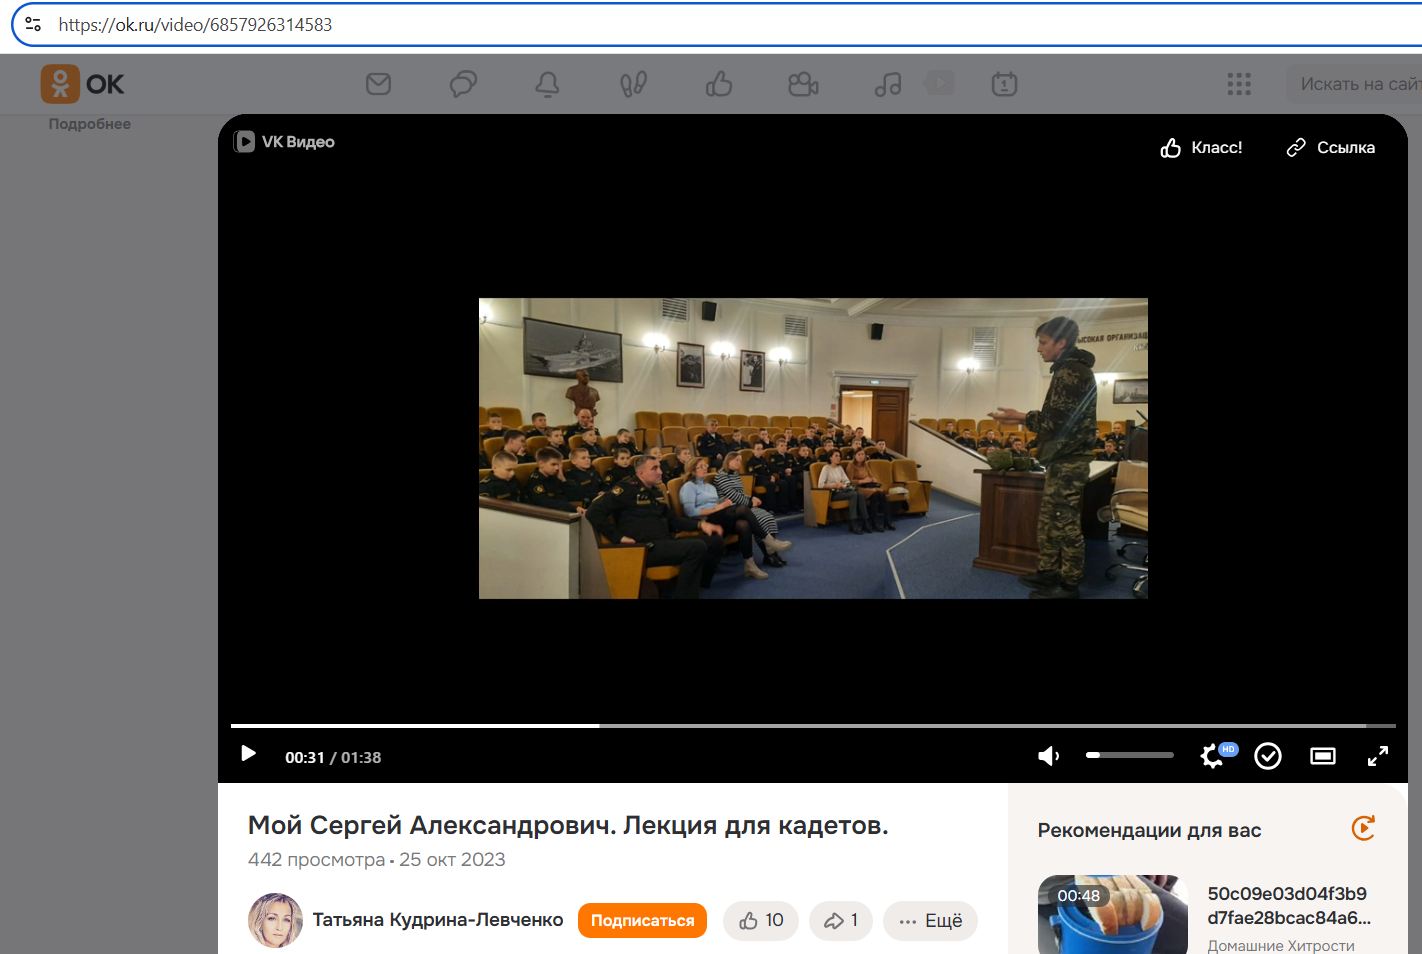Toggle the watch later checkmark
This screenshot has width=1422, height=954.
click(x=1268, y=756)
